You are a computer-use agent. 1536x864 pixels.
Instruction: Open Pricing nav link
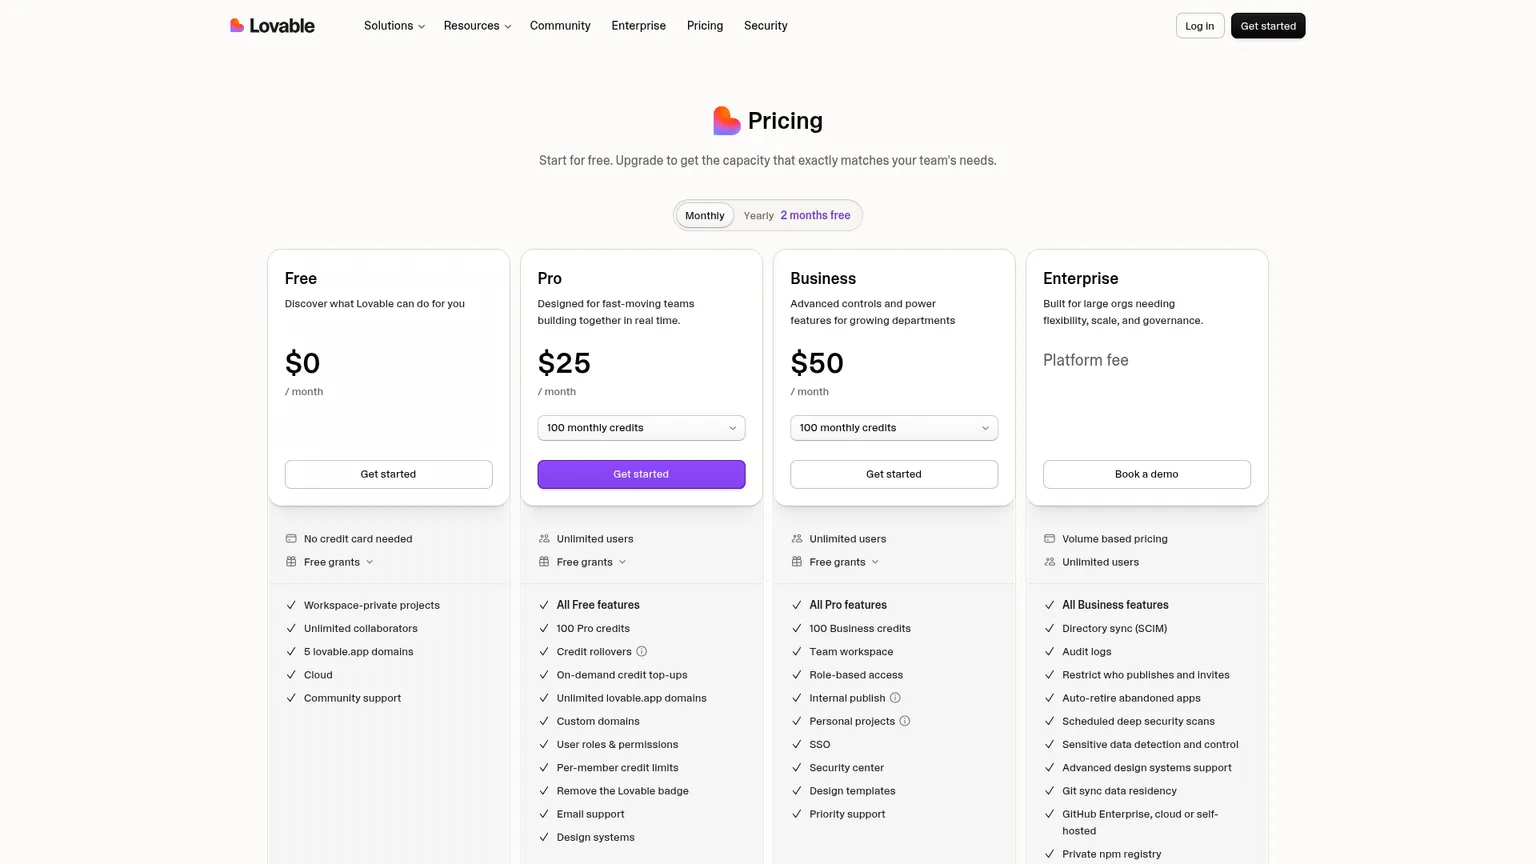[705, 26]
